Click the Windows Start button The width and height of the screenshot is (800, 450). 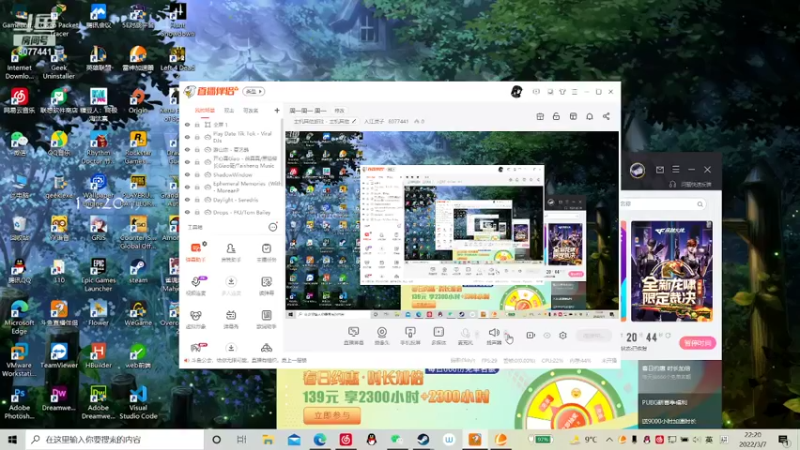(x=13, y=439)
